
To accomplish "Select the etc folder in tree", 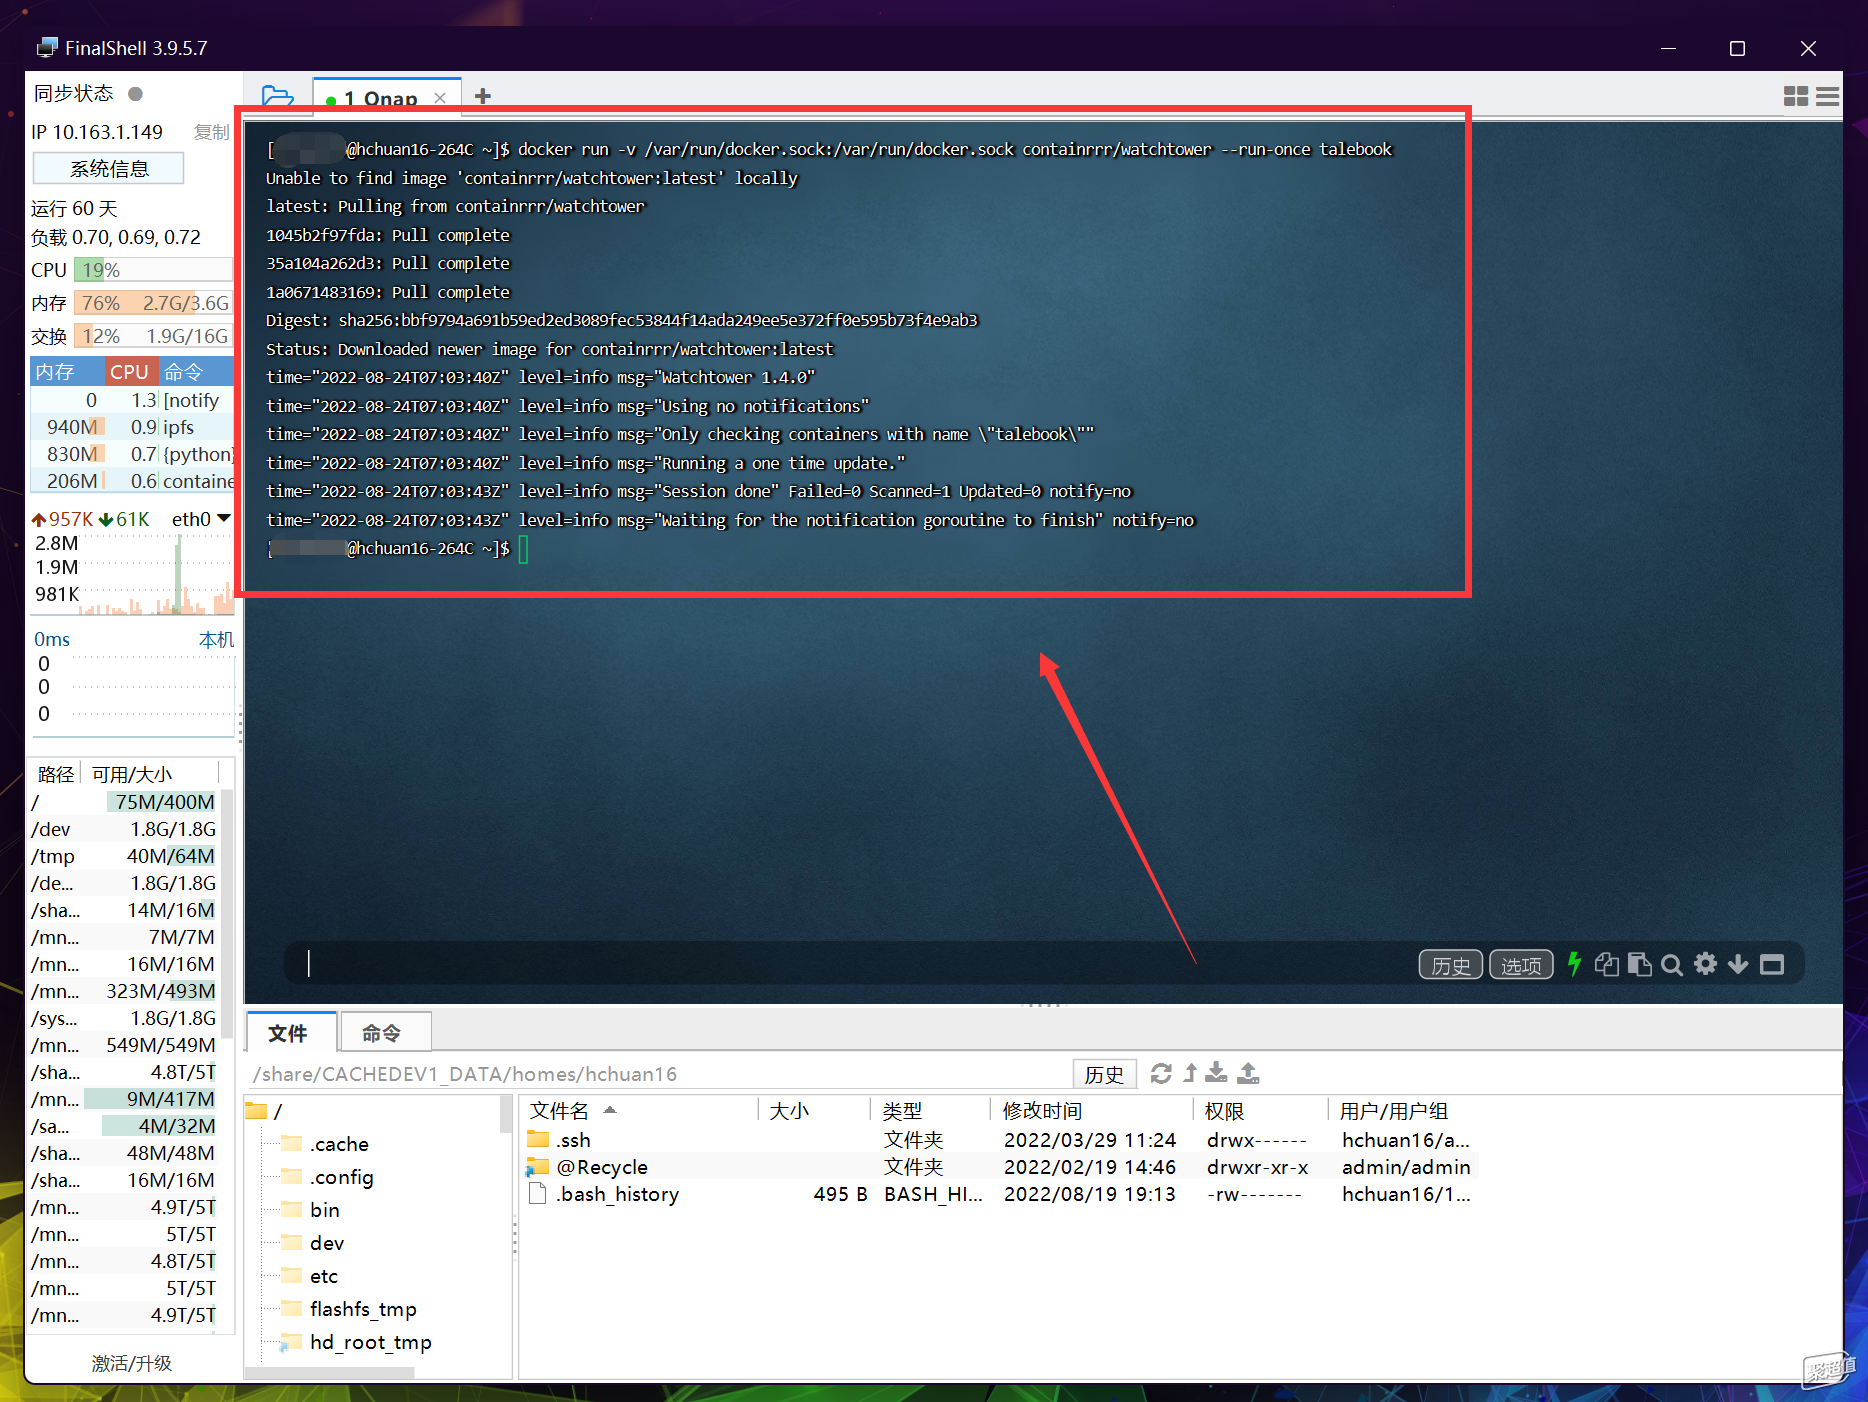I will 324,1276.
